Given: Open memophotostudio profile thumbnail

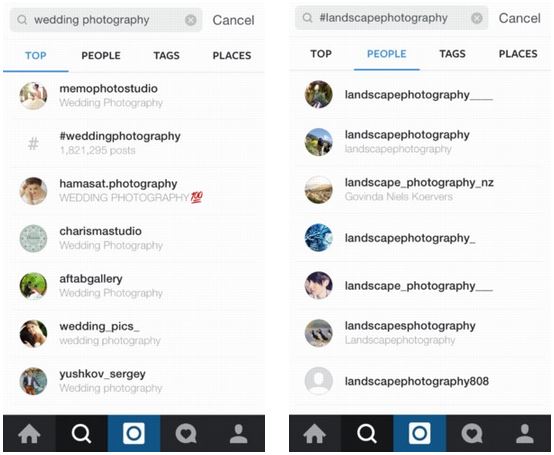Looking at the screenshot, I should point(33,96).
